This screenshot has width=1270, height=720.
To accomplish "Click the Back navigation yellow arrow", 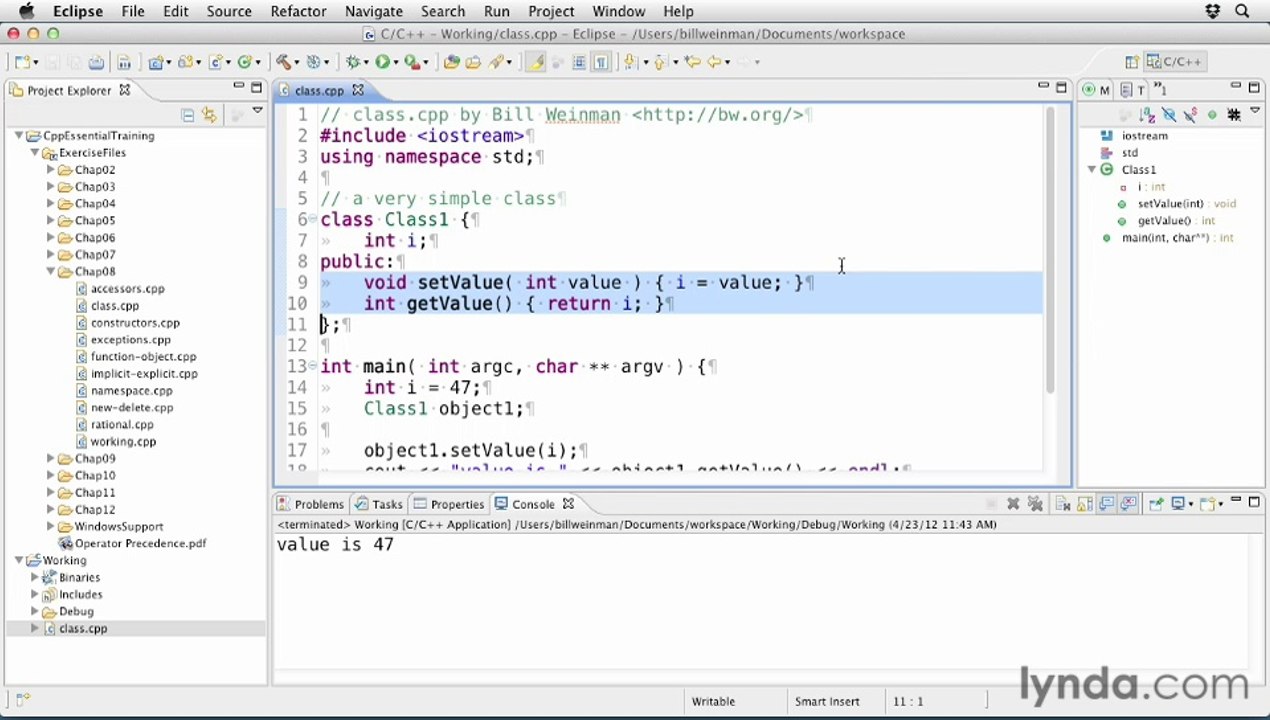I will (x=714, y=62).
